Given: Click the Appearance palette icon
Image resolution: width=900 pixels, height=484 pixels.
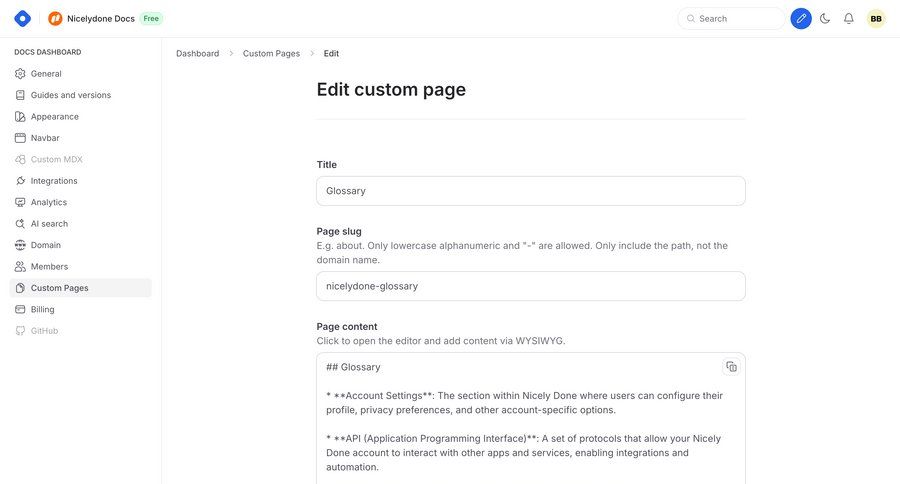Looking at the screenshot, I should (20, 117).
